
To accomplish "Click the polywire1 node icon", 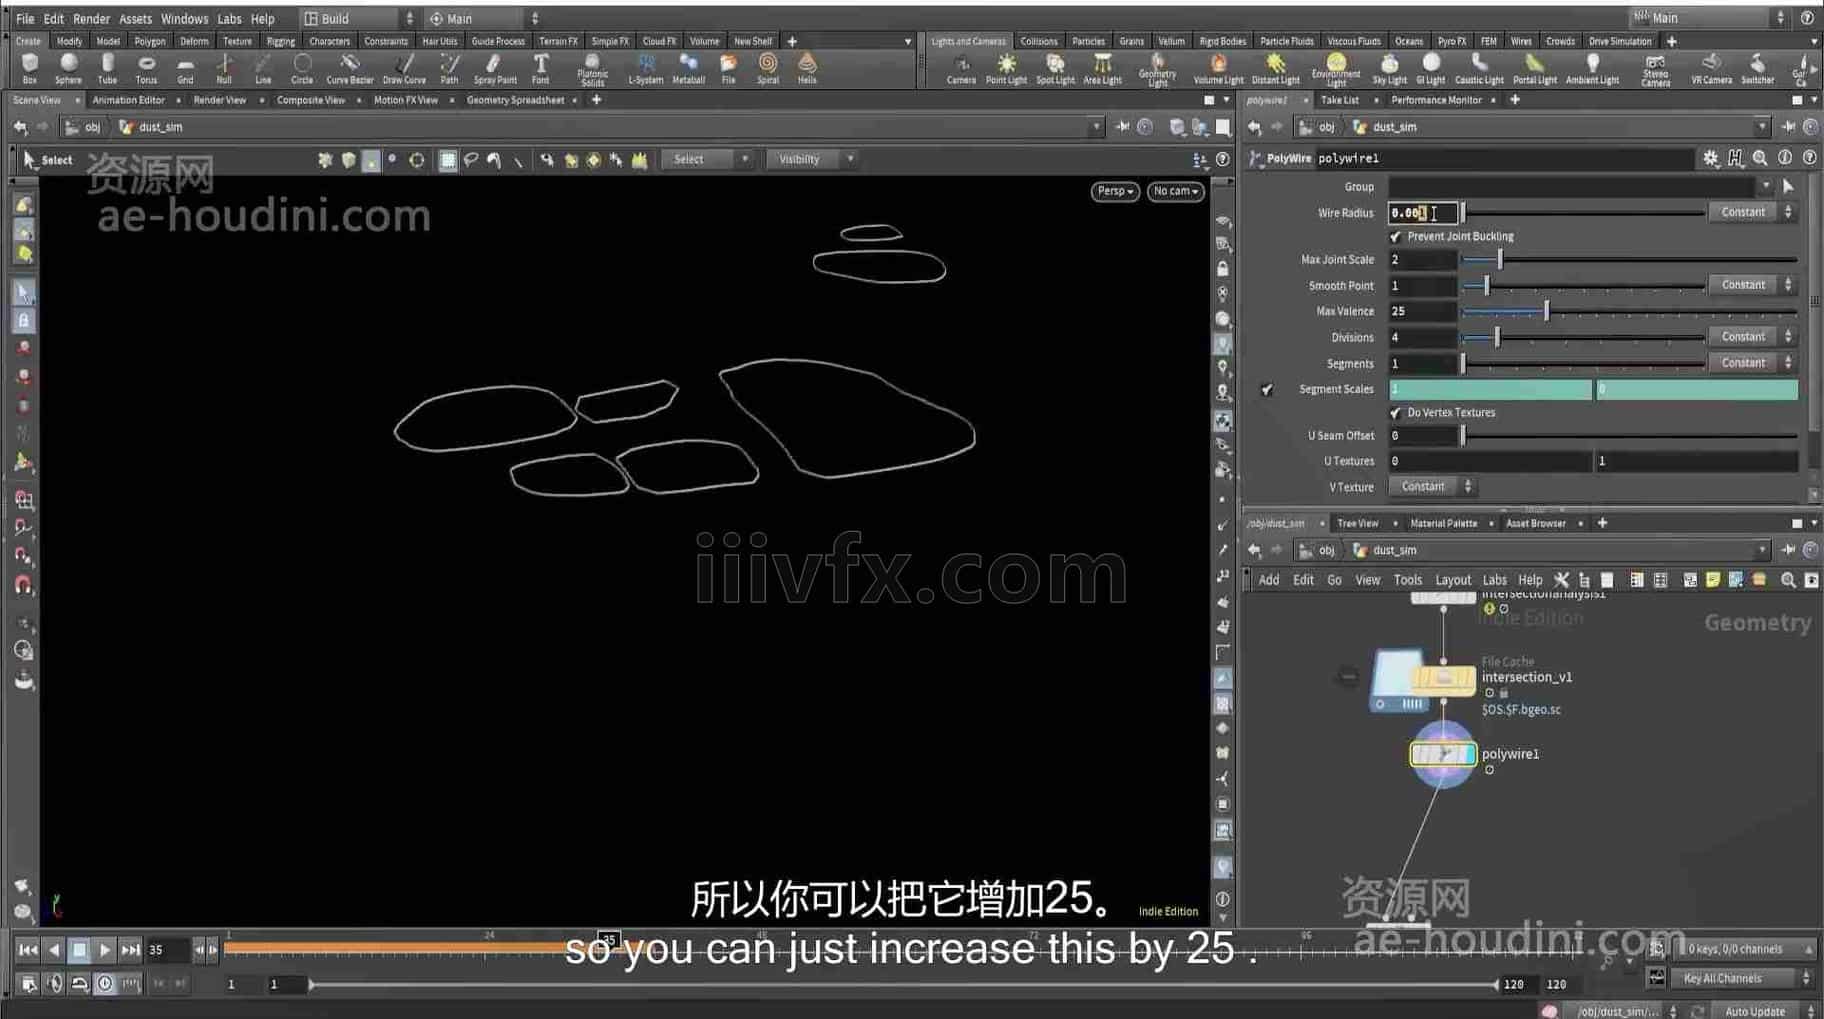I will 1443,754.
